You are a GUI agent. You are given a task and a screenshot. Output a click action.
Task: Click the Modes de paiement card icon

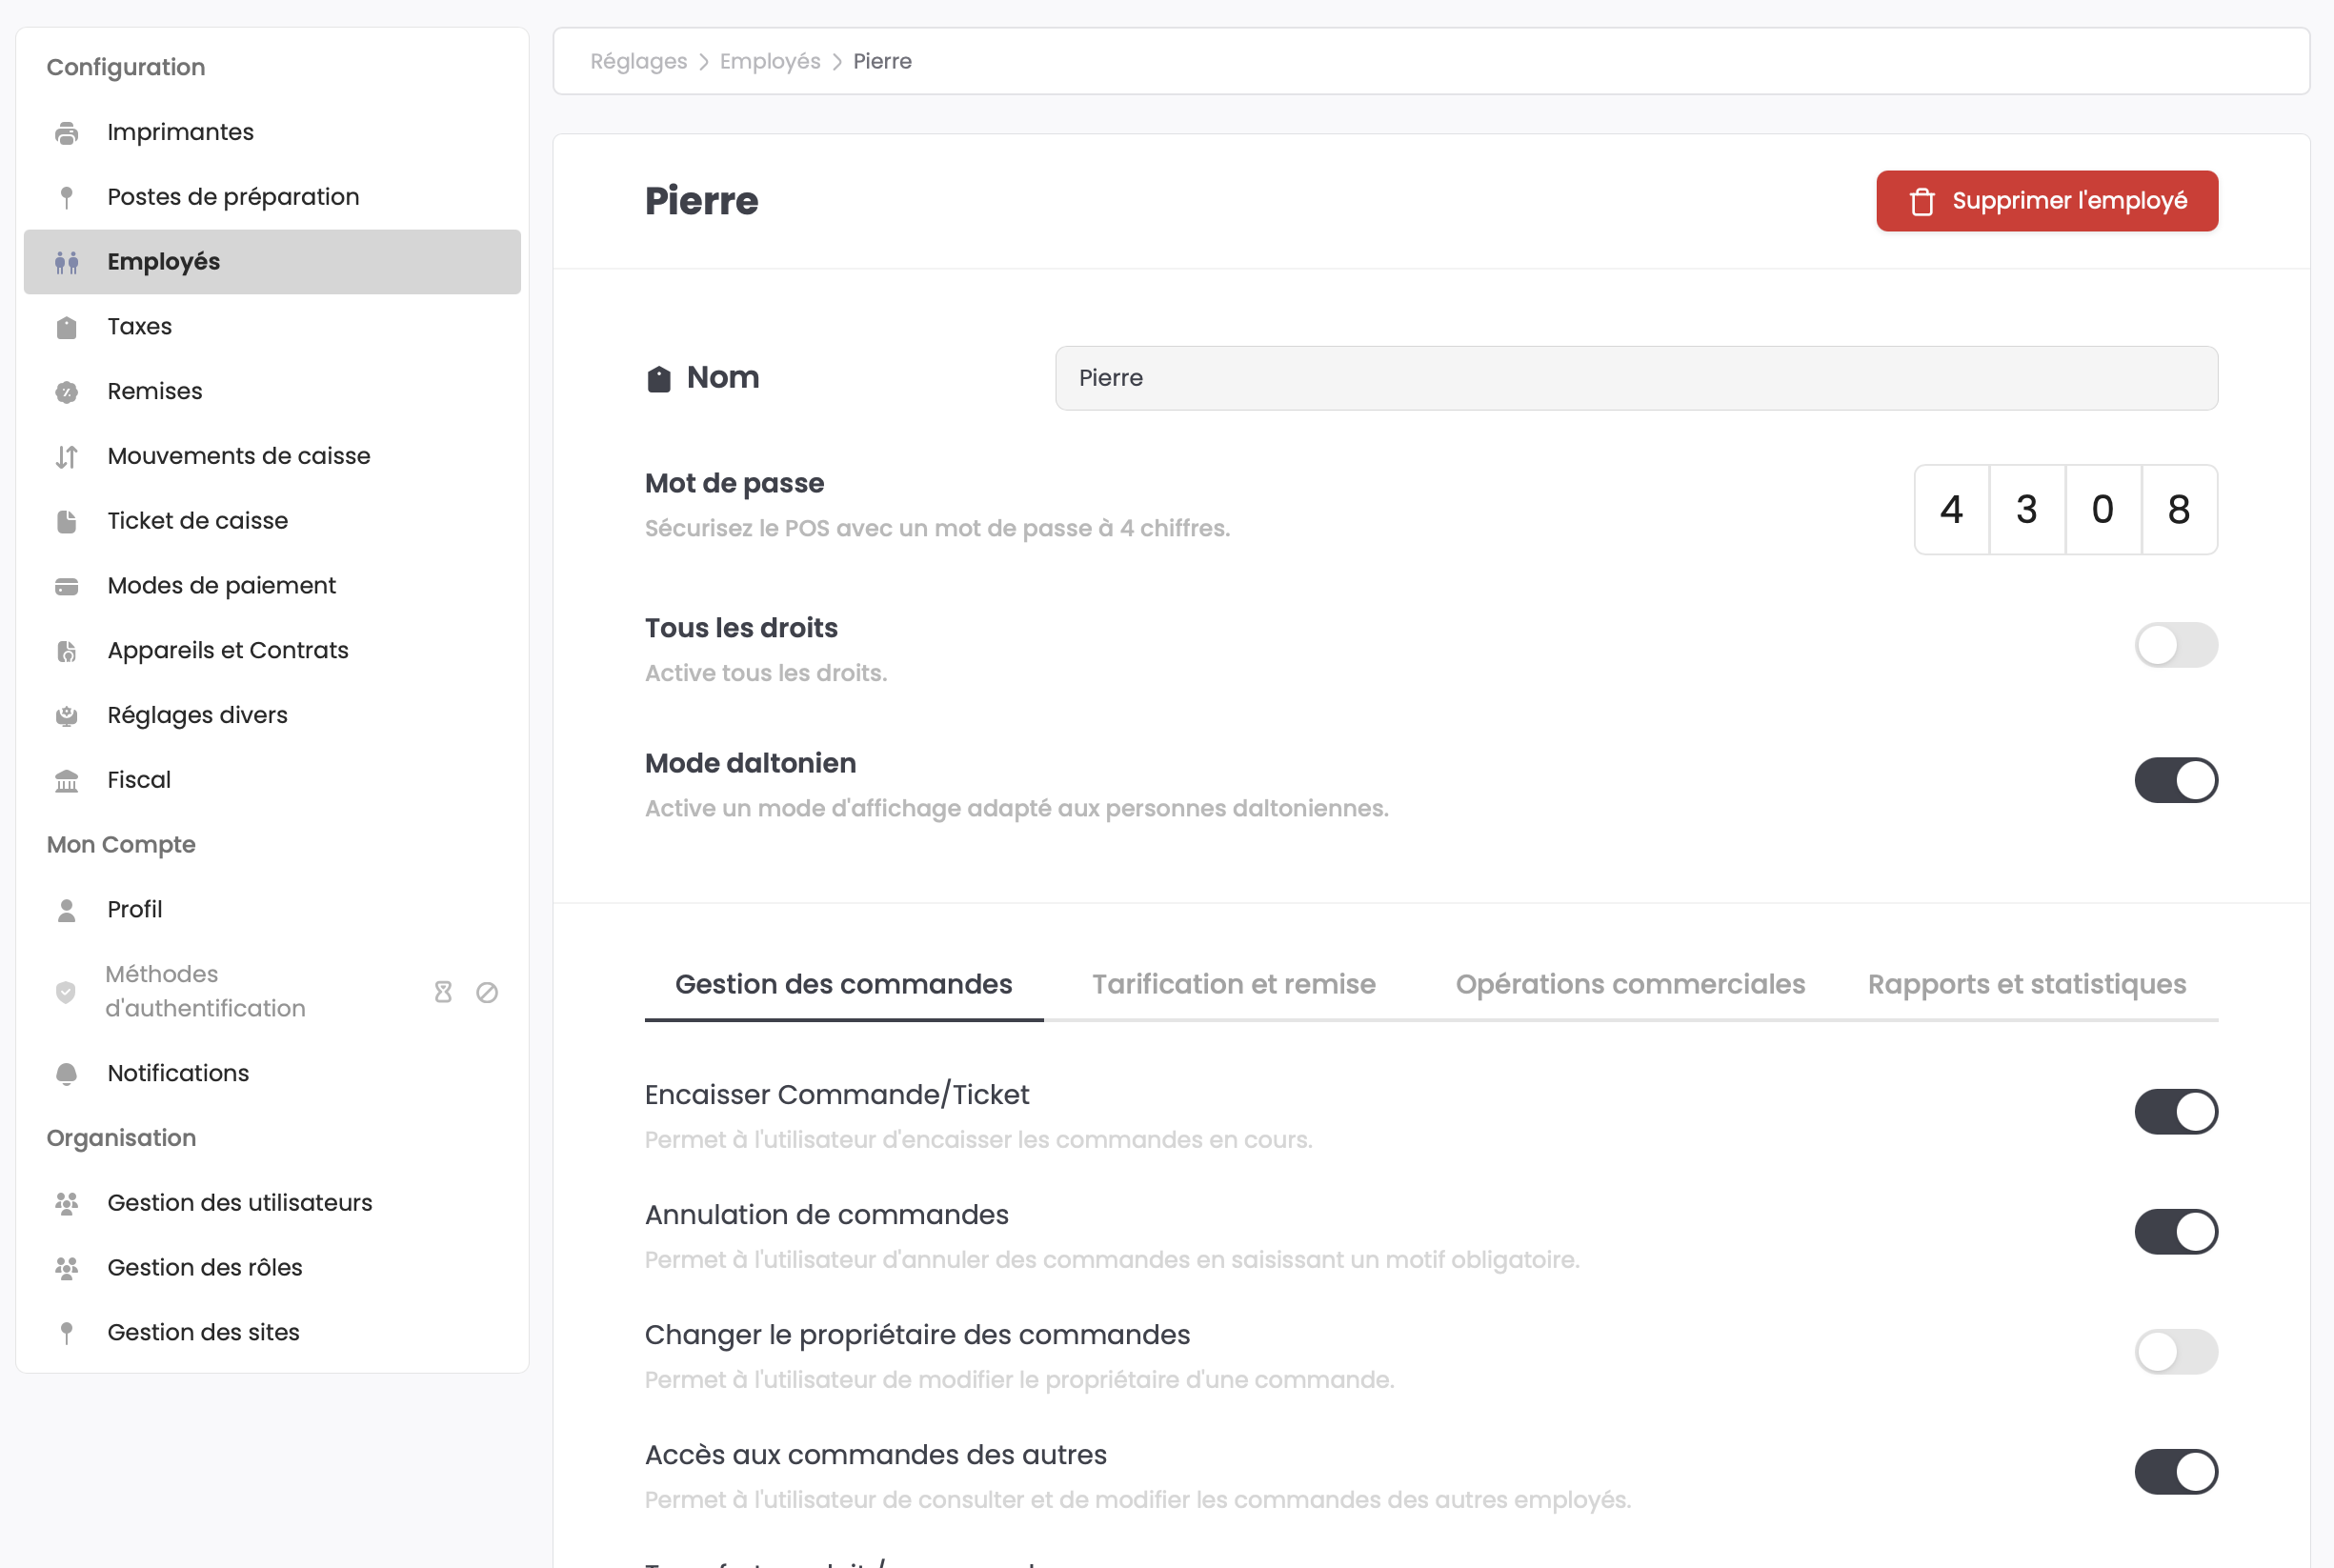tap(66, 586)
